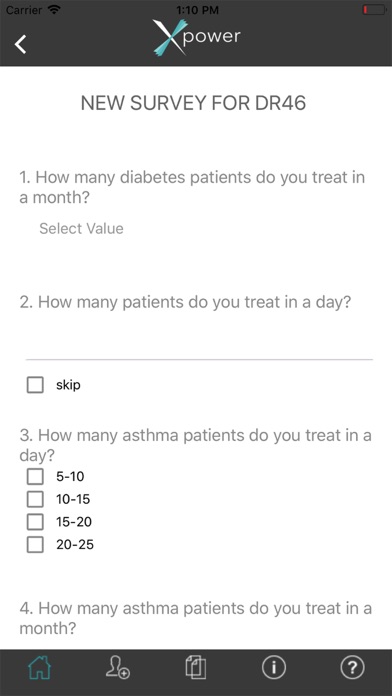
Task: Check the 15-20 option
Action: (x=35, y=522)
